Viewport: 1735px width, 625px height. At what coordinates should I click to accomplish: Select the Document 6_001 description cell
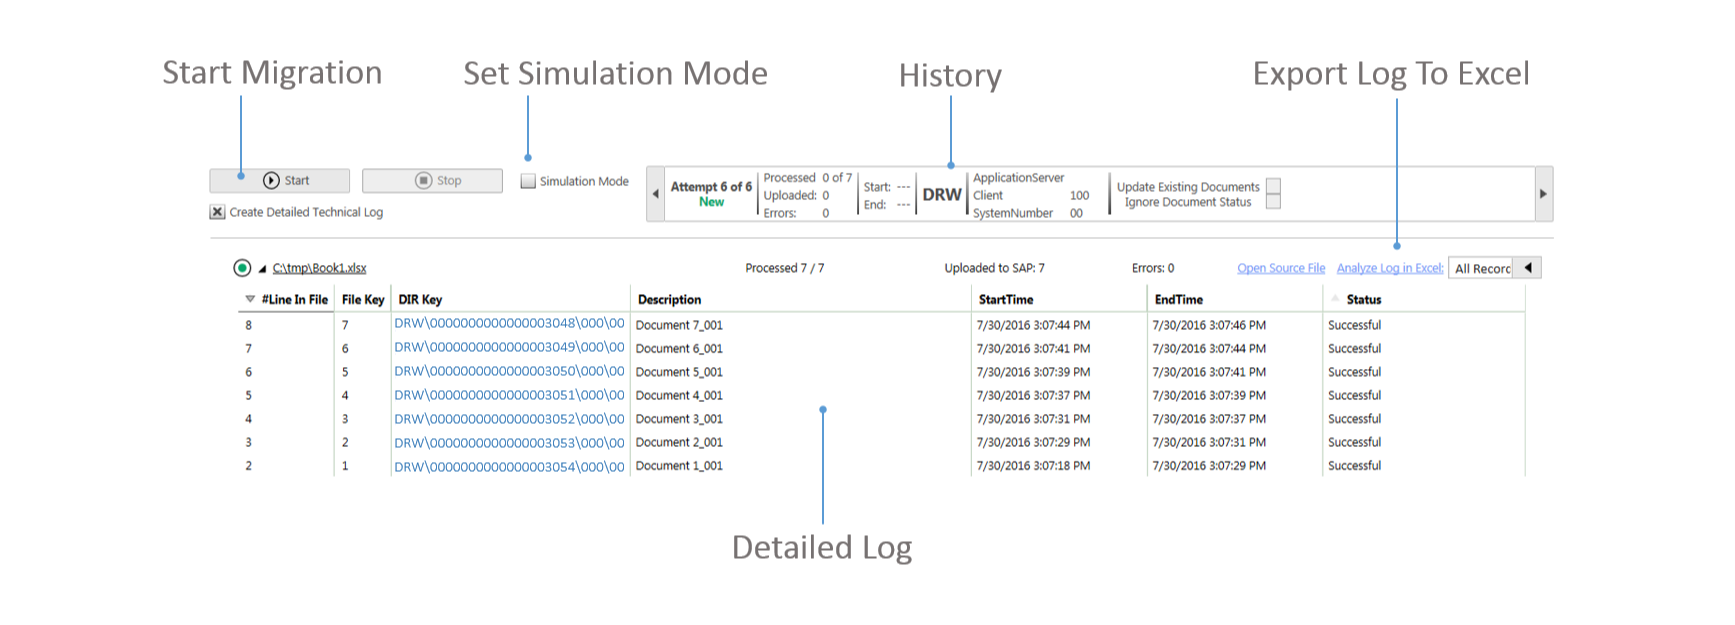(x=679, y=348)
